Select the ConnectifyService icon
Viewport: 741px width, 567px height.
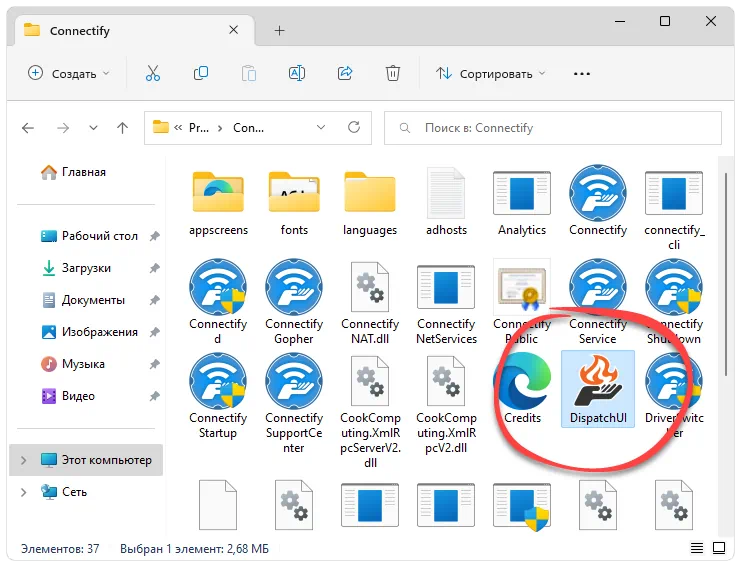point(598,301)
